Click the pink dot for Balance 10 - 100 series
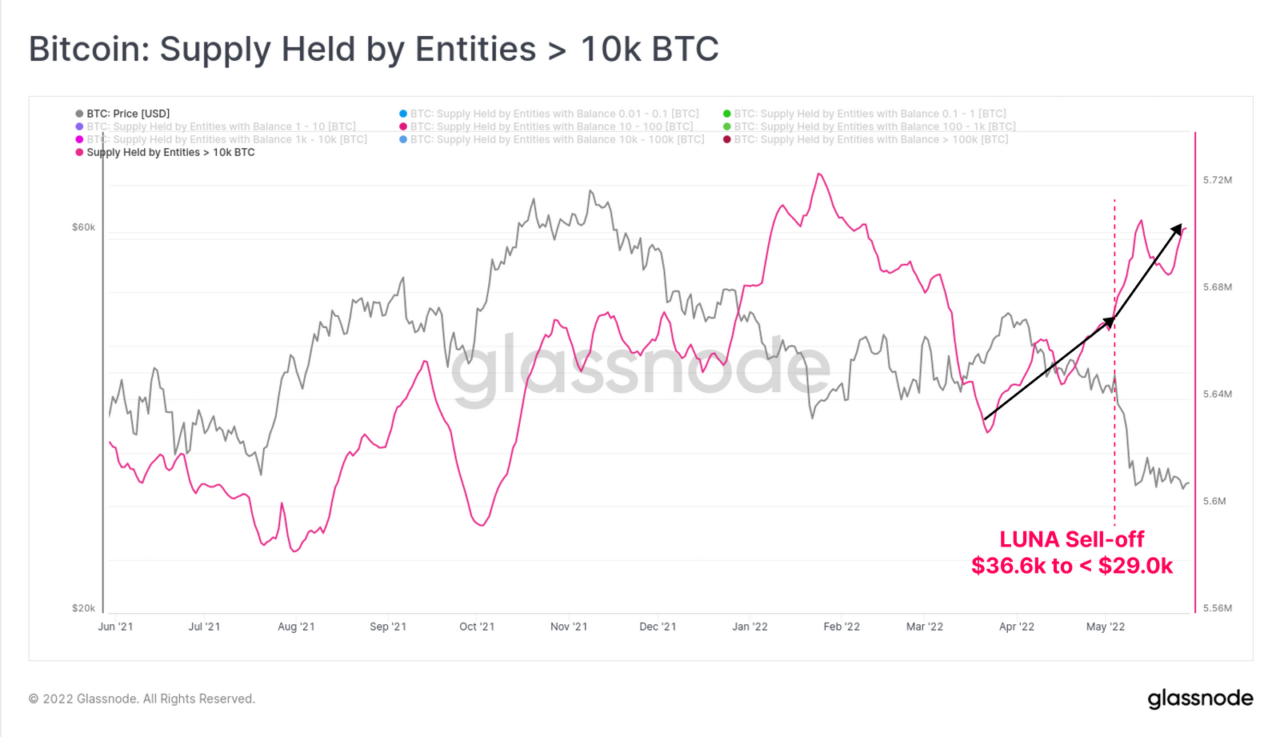 [402, 127]
